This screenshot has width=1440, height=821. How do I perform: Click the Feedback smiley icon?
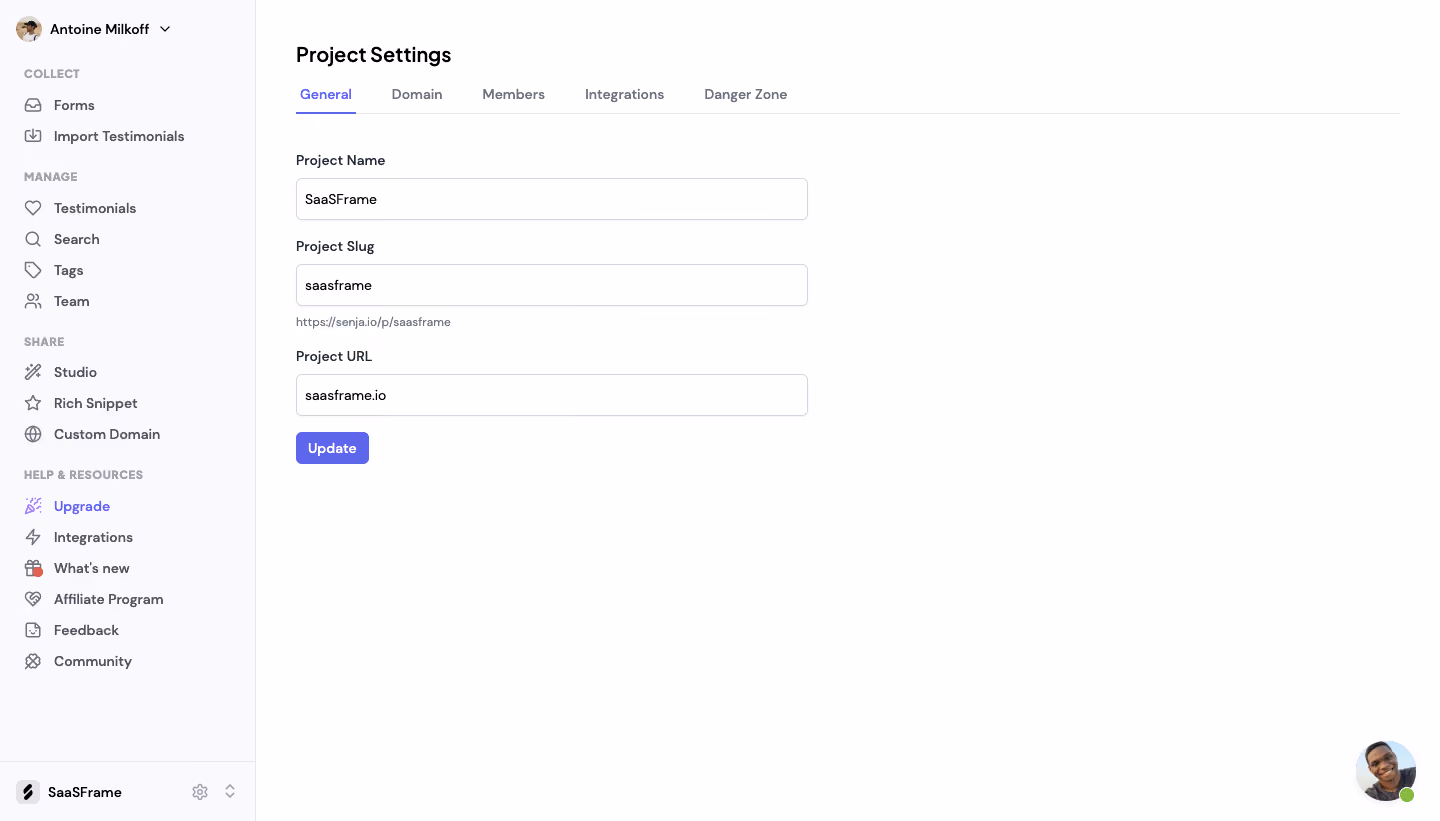coord(33,630)
